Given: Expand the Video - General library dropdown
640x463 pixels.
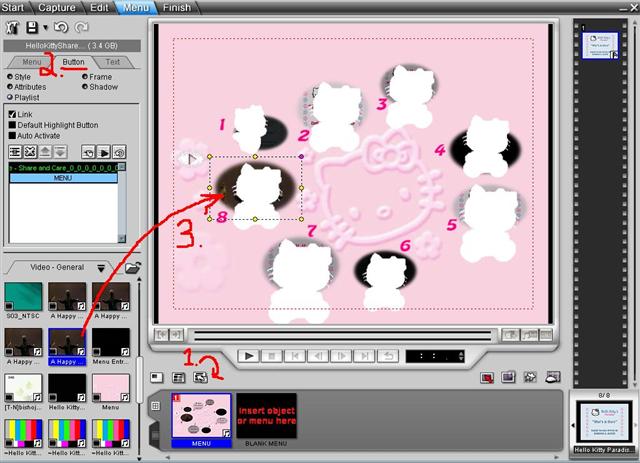Looking at the screenshot, I should pyautogui.click(x=101, y=268).
